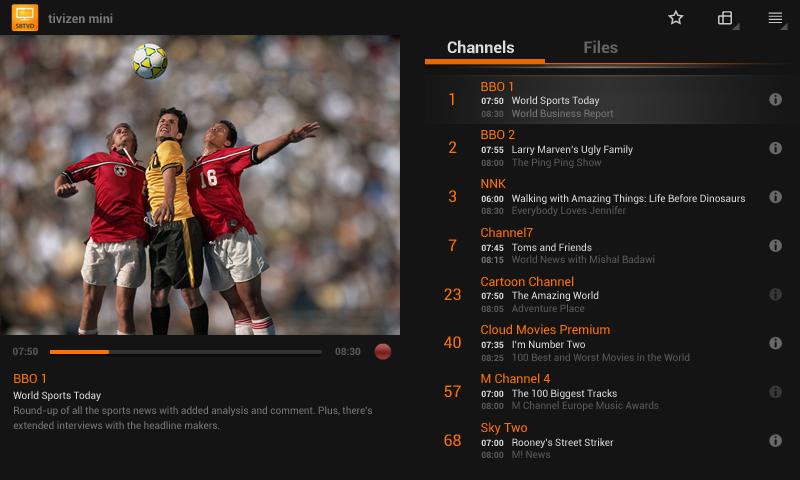Click 'Everybody Loves Jennifer' program
The image size is (800, 480).
[568, 211]
